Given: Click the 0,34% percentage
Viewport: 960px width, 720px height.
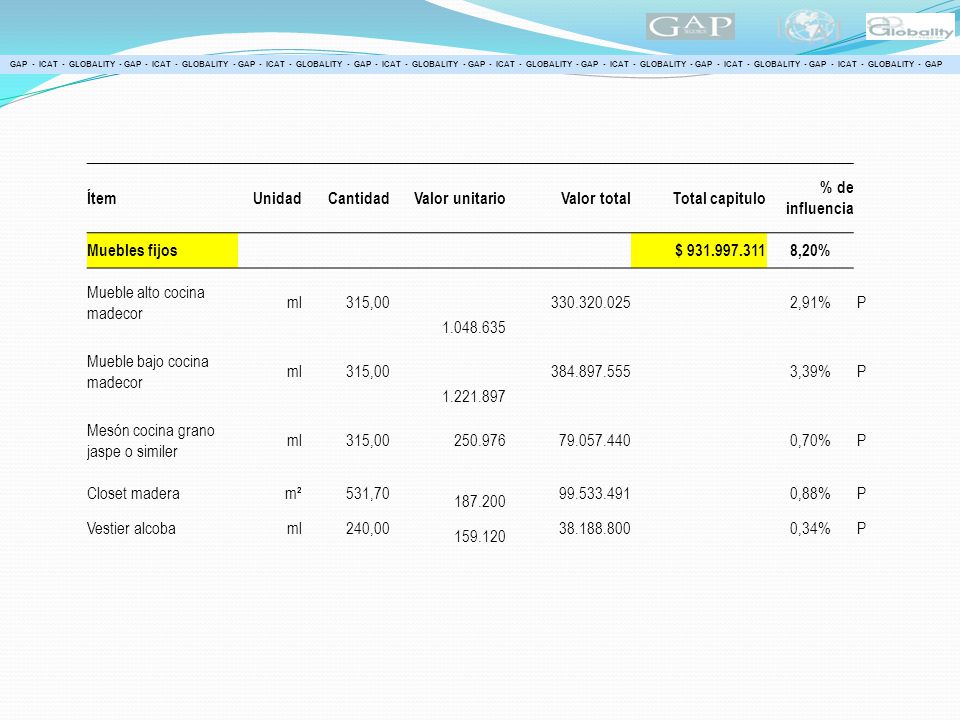Looking at the screenshot, I should (x=809, y=528).
